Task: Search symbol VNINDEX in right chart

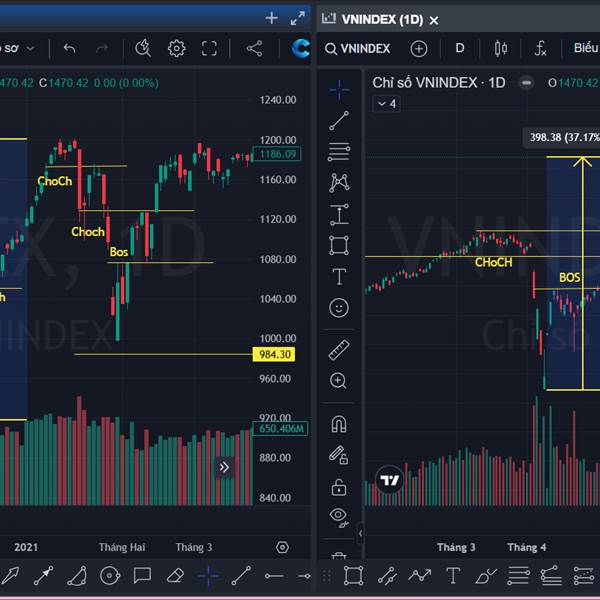Action: (x=357, y=49)
